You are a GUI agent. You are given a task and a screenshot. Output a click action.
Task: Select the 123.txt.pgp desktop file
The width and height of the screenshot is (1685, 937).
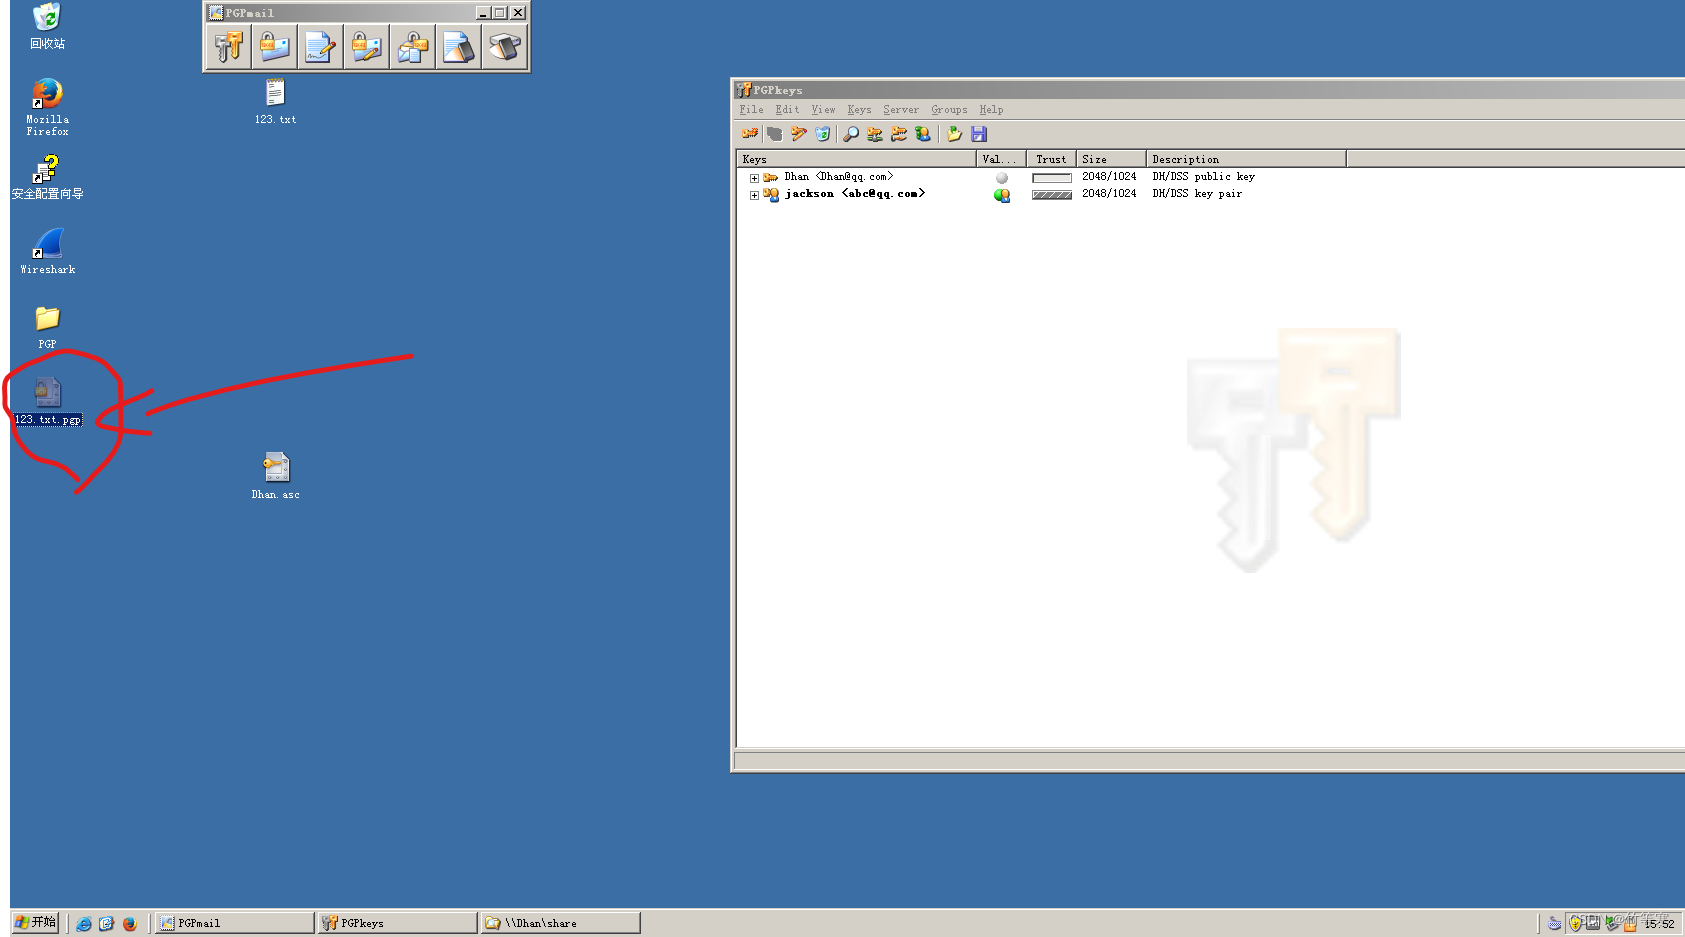[48, 401]
